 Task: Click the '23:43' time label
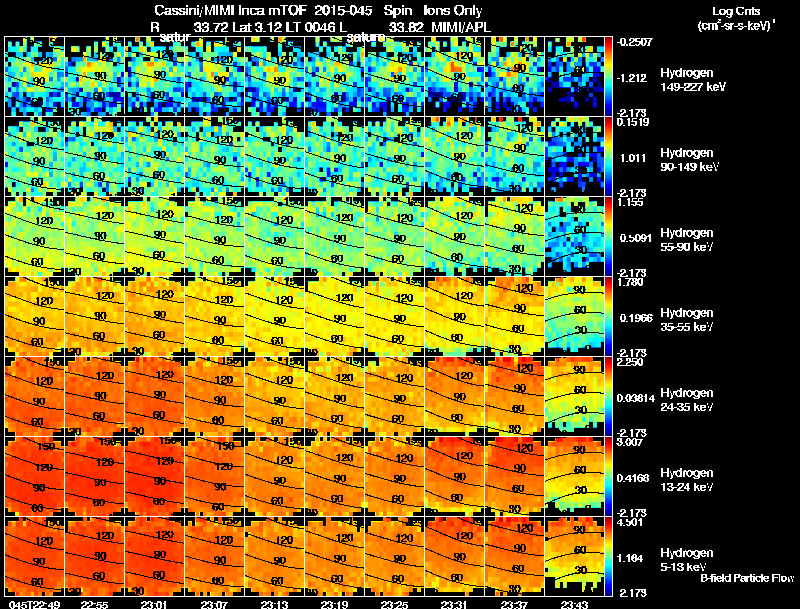(x=574, y=604)
